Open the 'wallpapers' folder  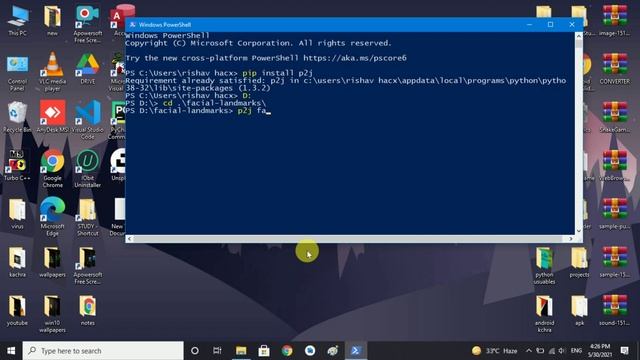pos(52,262)
